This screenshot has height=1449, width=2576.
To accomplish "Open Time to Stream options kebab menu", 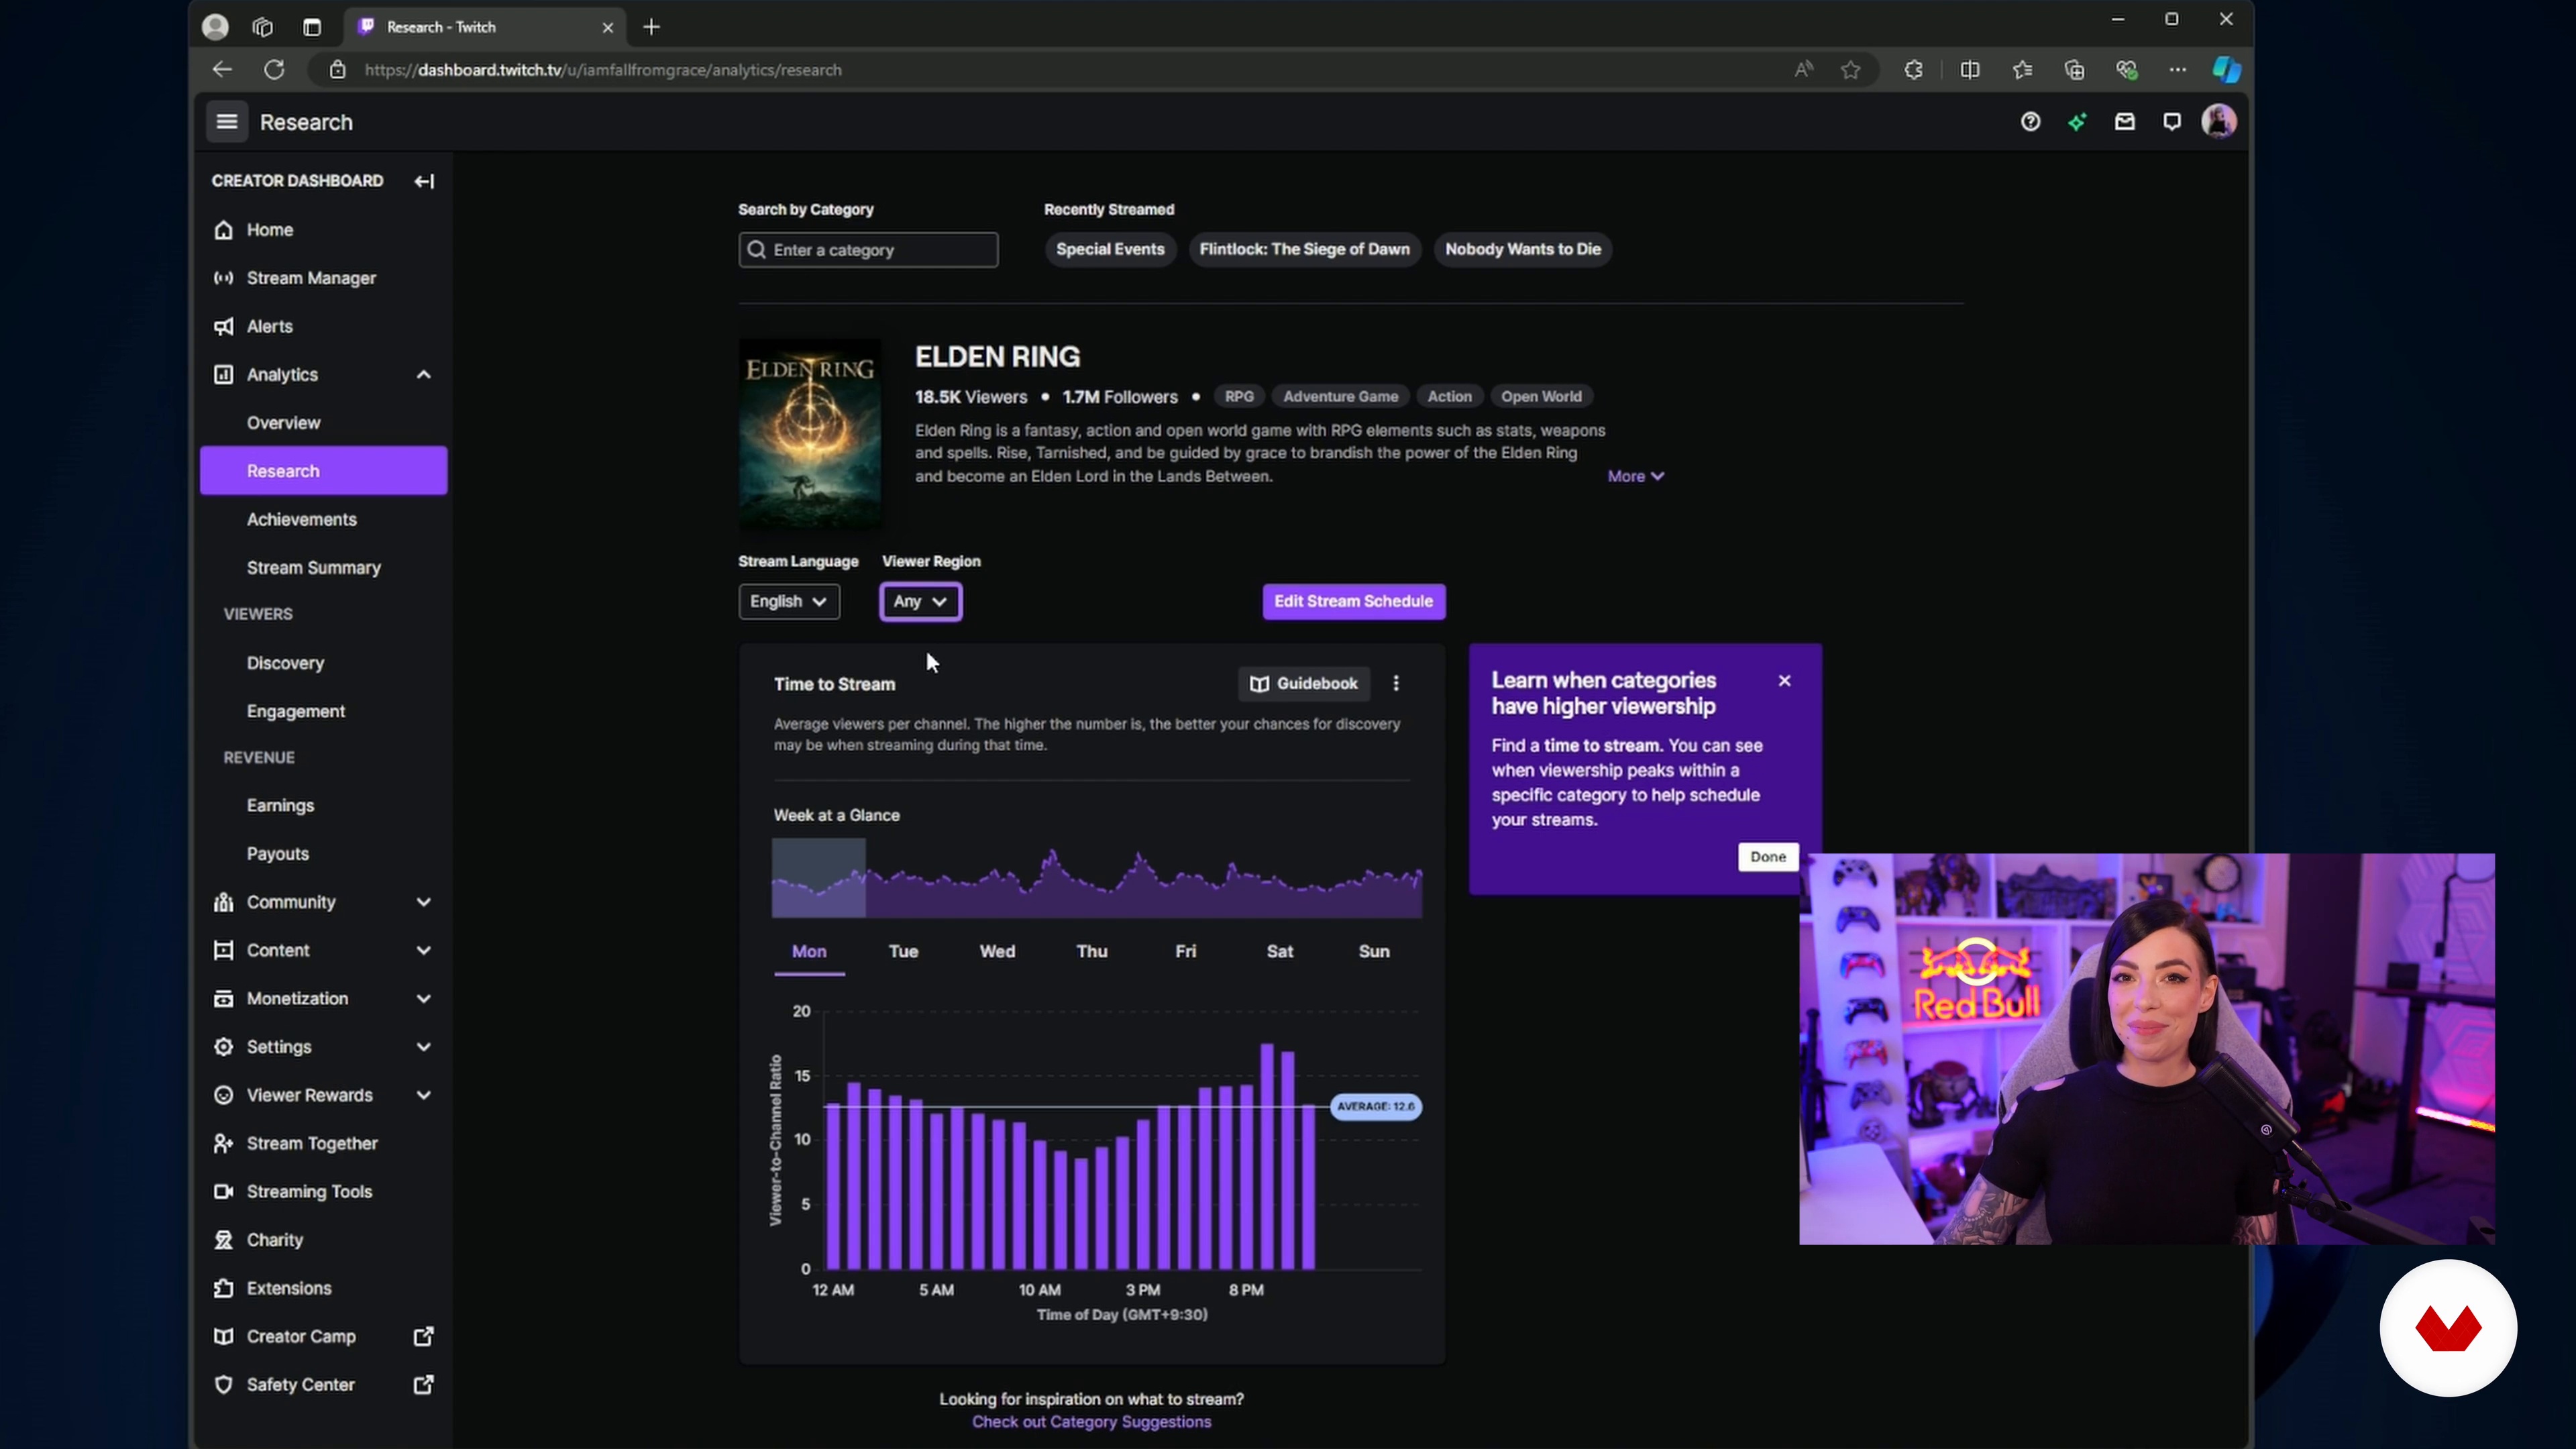I will pos(1396,684).
